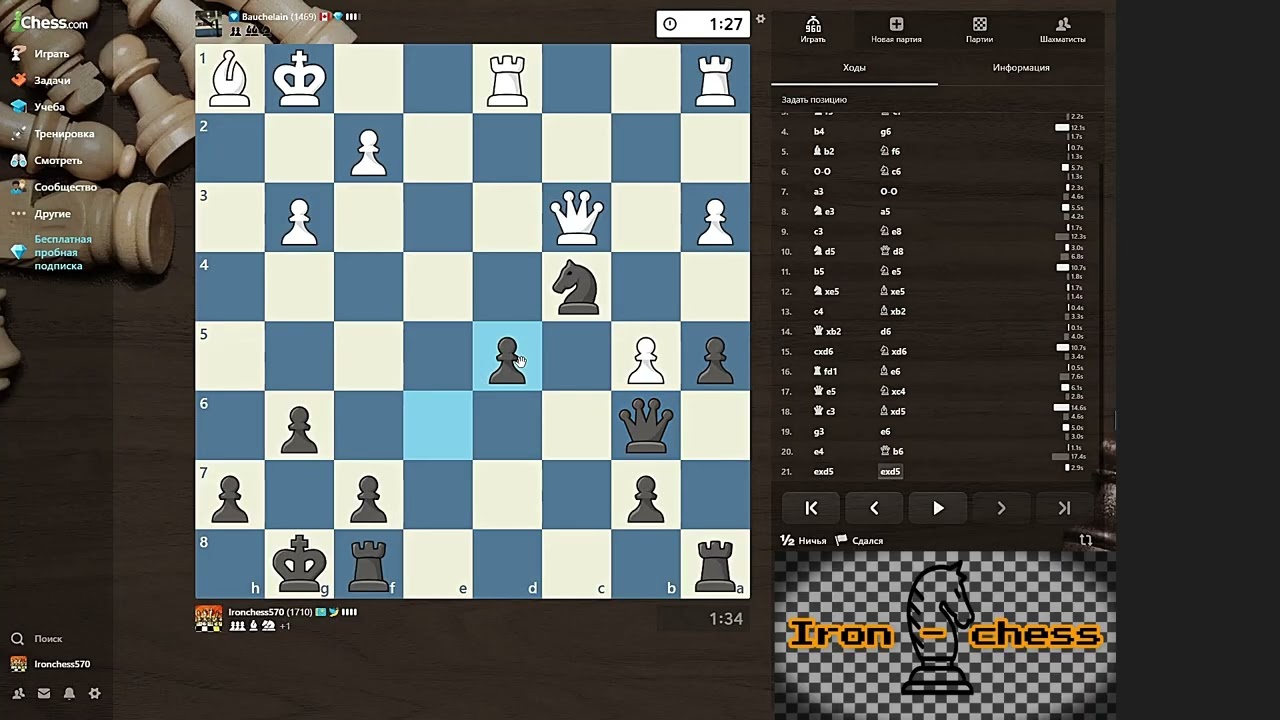Select white move 6. O-O

822,172
